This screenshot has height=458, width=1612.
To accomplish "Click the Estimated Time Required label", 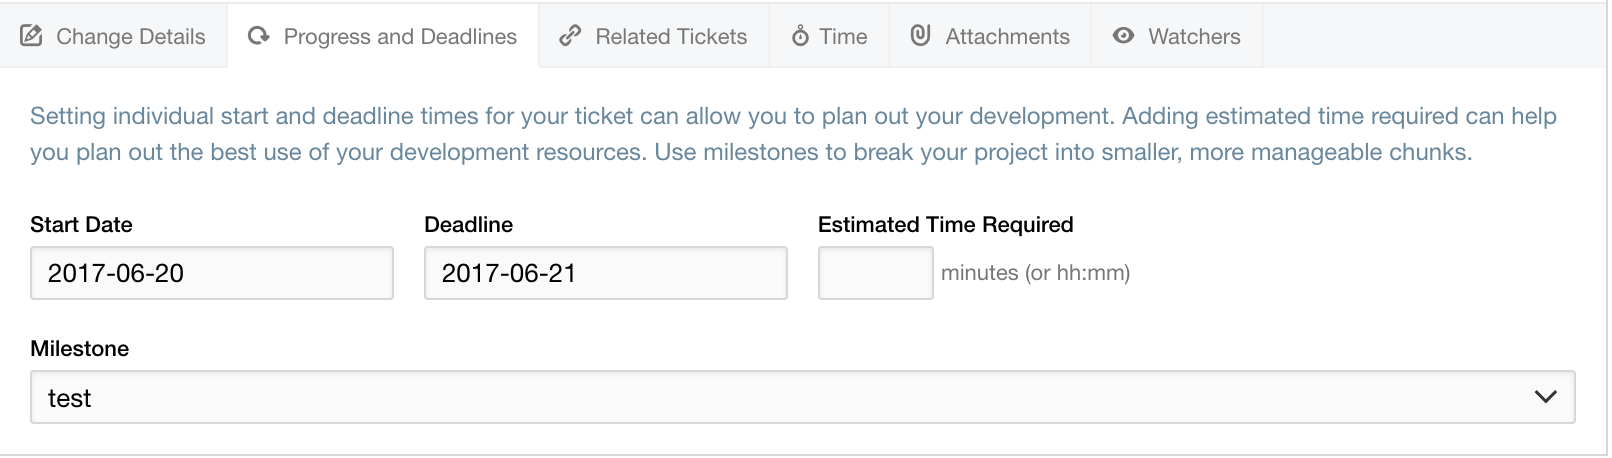I will 946,224.
